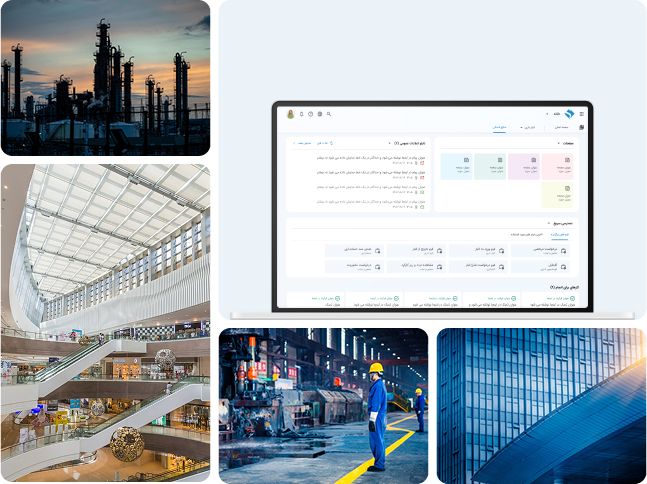Click the factory worker photo thumbnail
This screenshot has height=484, width=647.
click(x=323, y=406)
